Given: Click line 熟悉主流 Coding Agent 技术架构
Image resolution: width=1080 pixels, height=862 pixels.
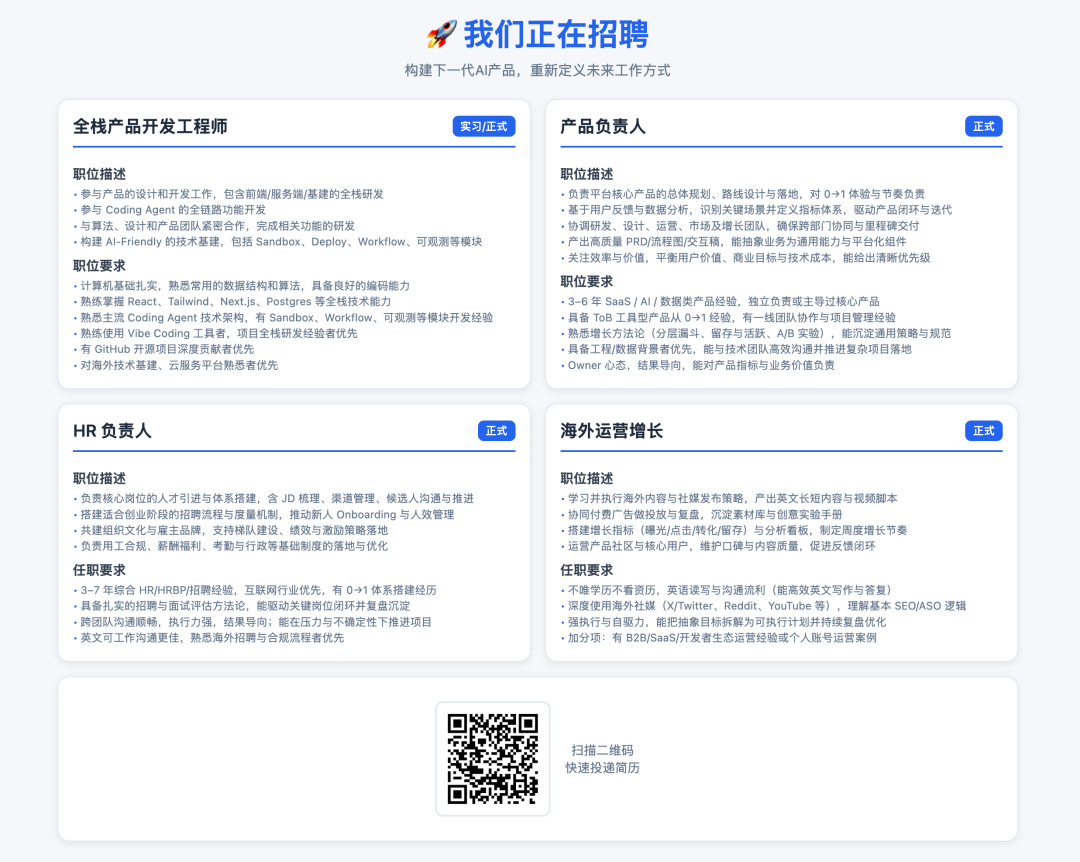Looking at the screenshot, I should [x=287, y=318].
